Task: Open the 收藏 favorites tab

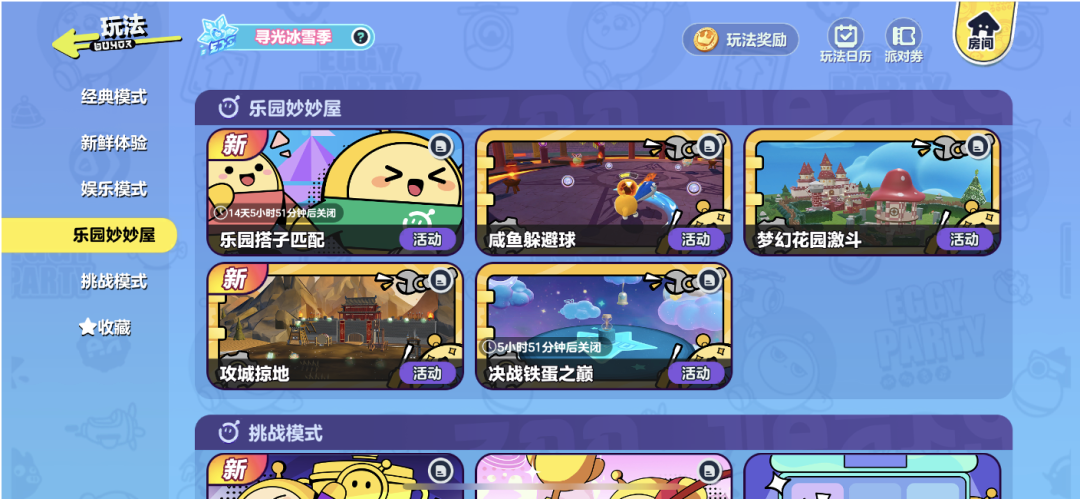Action: click(105, 327)
